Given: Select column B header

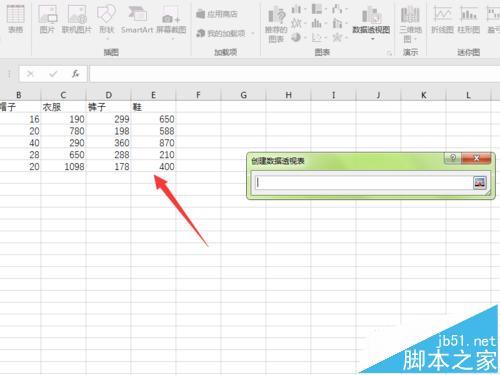Looking at the screenshot, I should (19, 95).
